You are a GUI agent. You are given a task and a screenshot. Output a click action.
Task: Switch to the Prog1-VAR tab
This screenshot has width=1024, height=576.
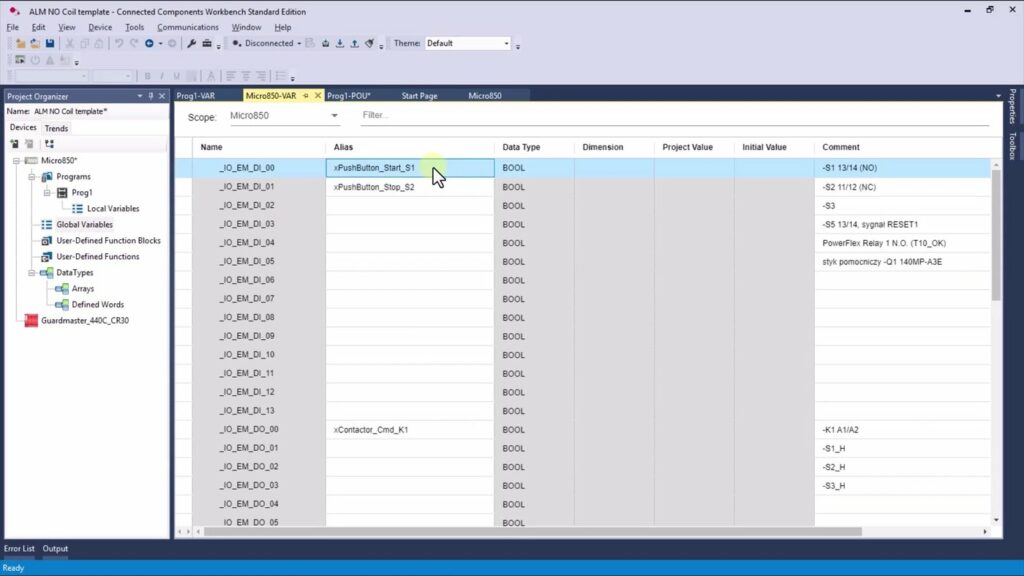pos(195,96)
